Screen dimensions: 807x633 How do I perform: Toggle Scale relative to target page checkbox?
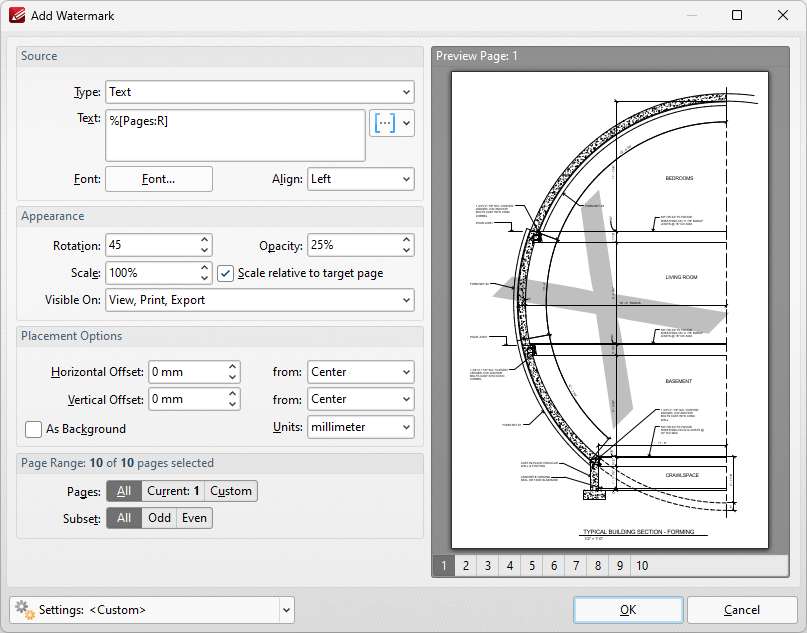coord(225,273)
